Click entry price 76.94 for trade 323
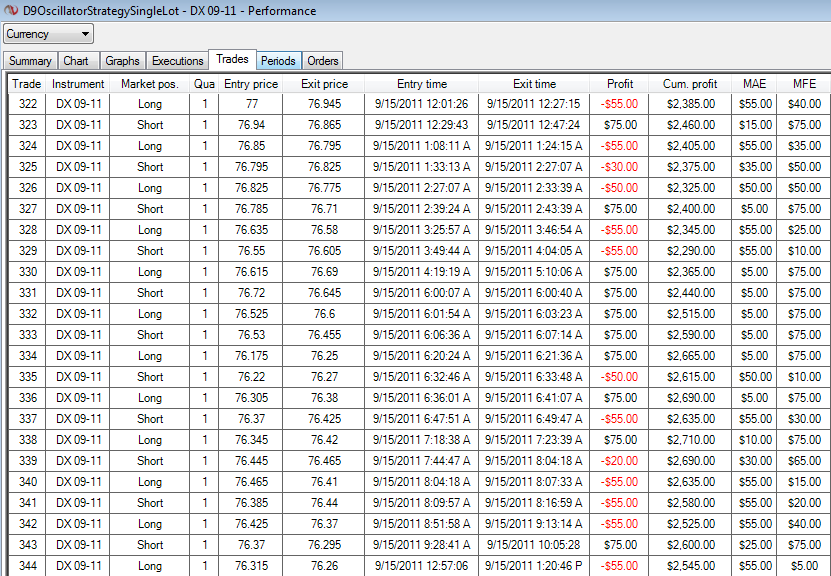This screenshot has width=831, height=576. coord(251,125)
